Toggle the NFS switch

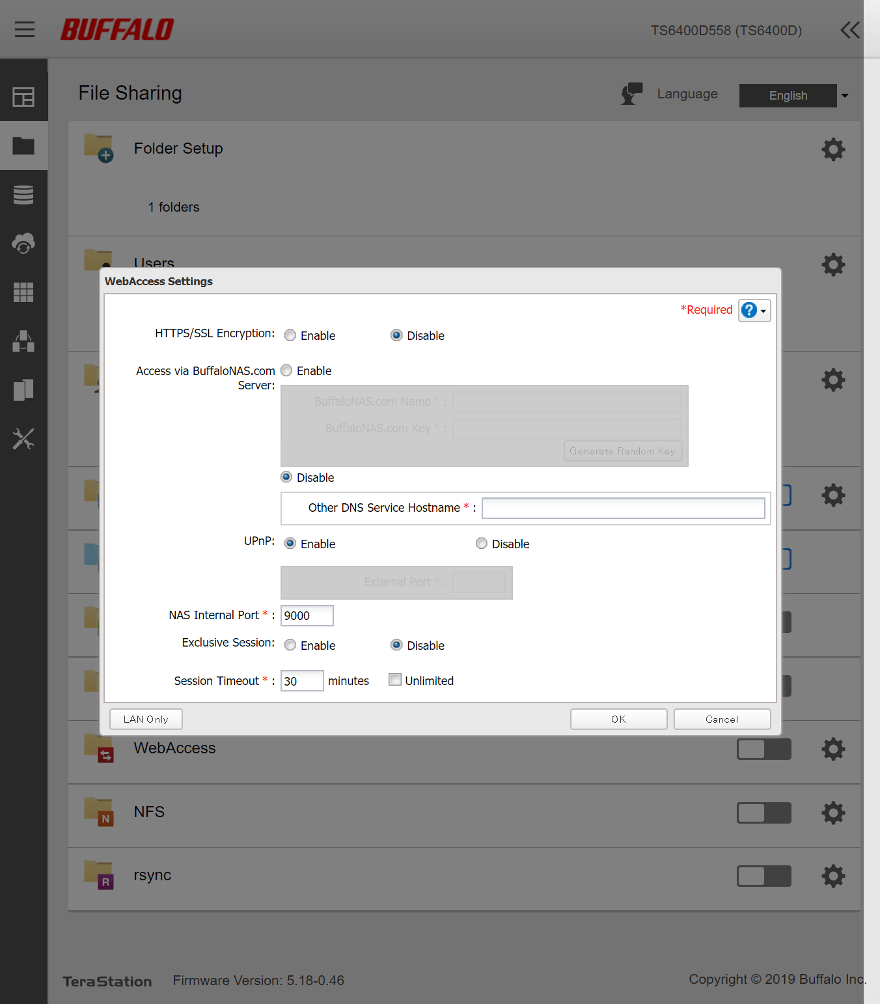point(764,813)
